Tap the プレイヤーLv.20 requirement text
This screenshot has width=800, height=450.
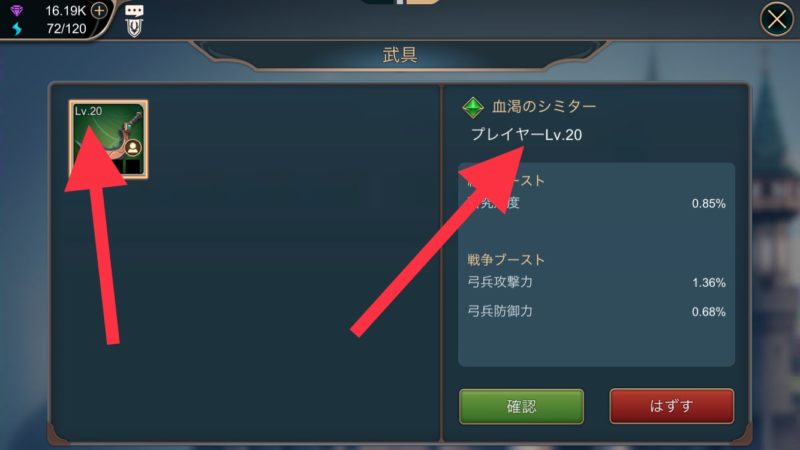526,135
